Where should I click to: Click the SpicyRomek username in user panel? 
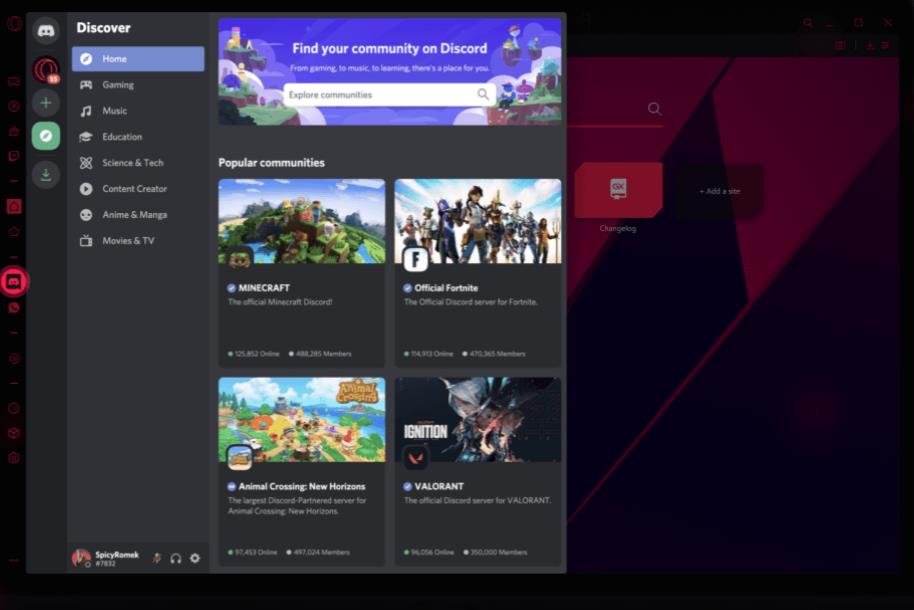(x=117, y=555)
